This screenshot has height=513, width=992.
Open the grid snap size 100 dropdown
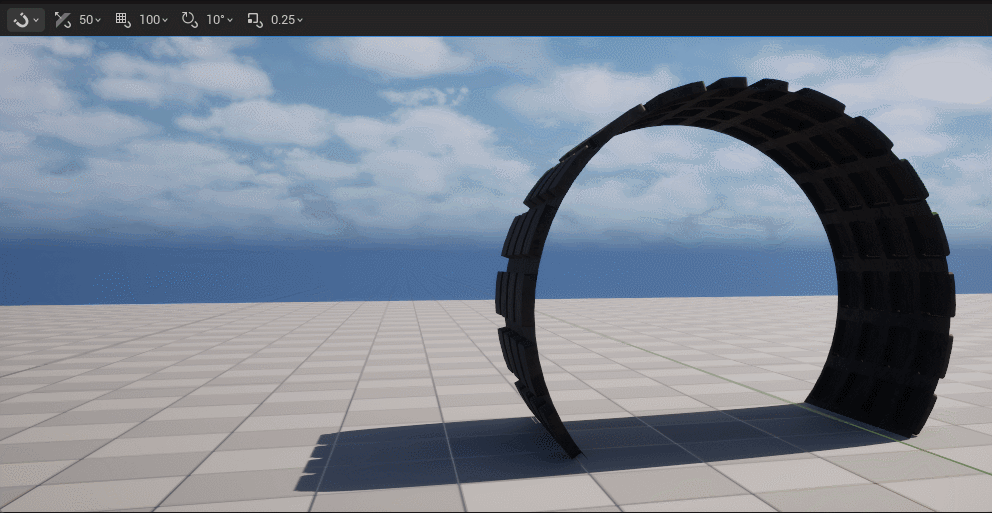[x=154, y=20]
